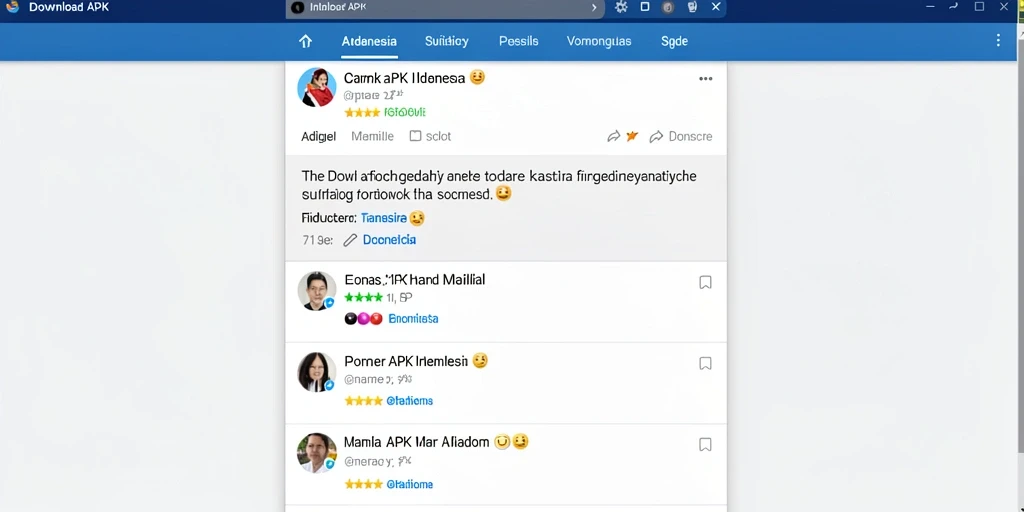Switch to the Vomonguas tab

pyautogui.click(x=599, y=41)
